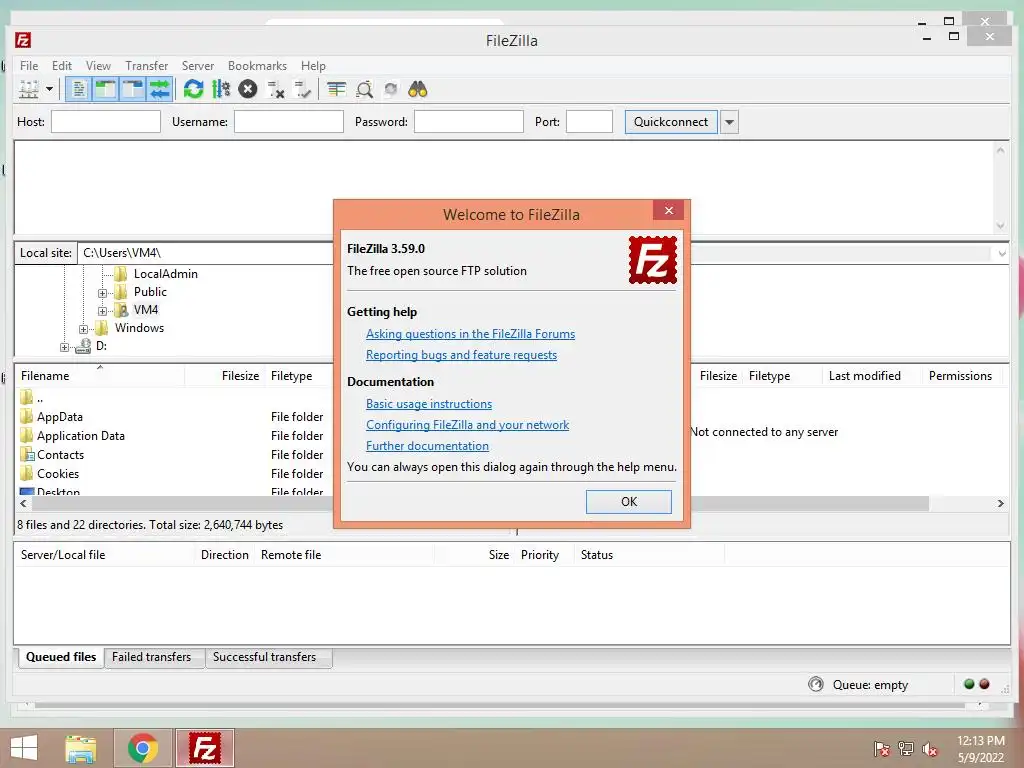1024x768 pixels.
Task: Open Configuring FileZilla and your network link
Action: pos(467,424)
